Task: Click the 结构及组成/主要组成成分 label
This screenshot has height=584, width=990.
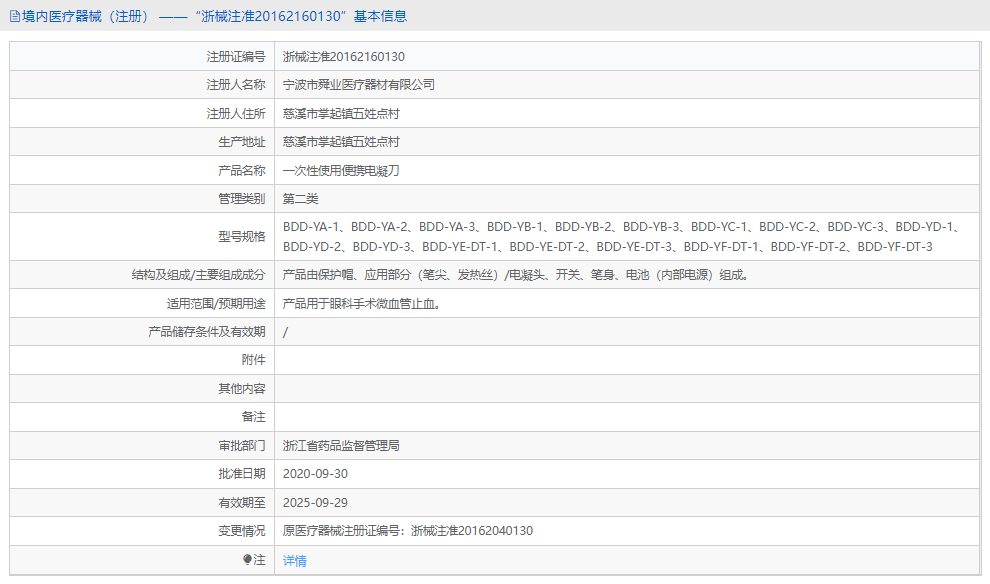Action: 198,275
